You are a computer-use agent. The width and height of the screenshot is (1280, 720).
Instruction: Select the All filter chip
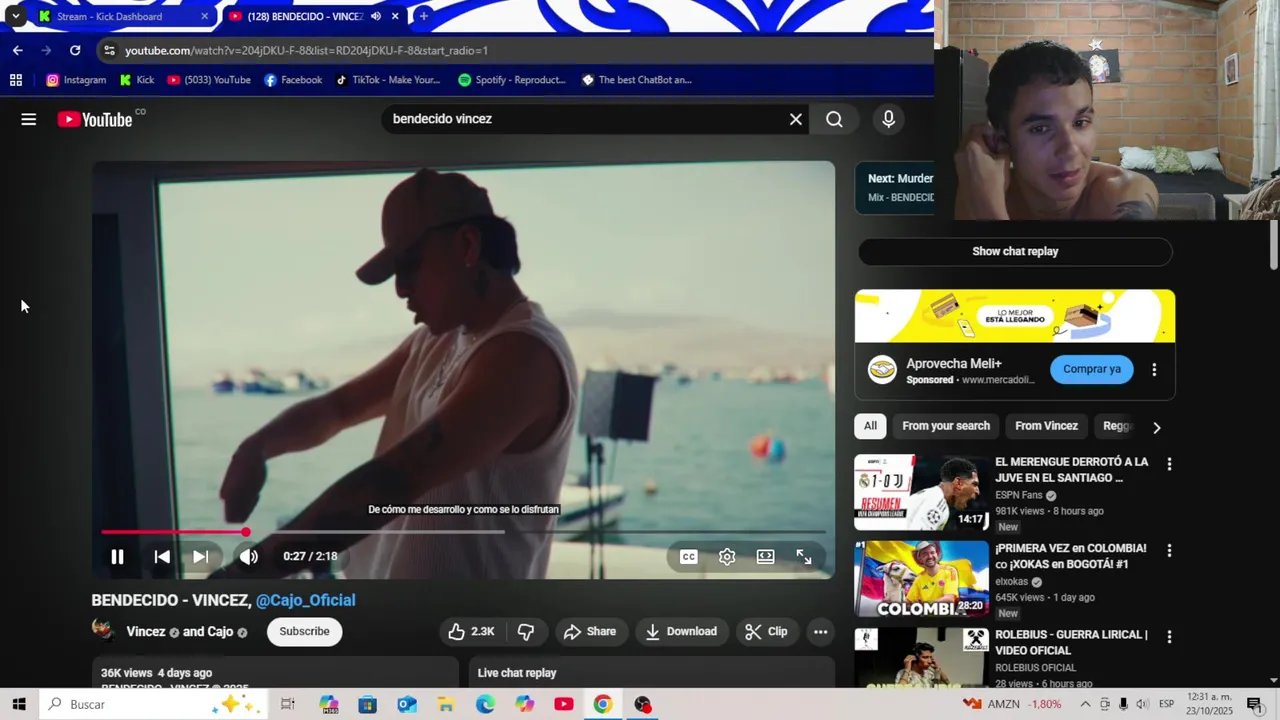(870, 426)
